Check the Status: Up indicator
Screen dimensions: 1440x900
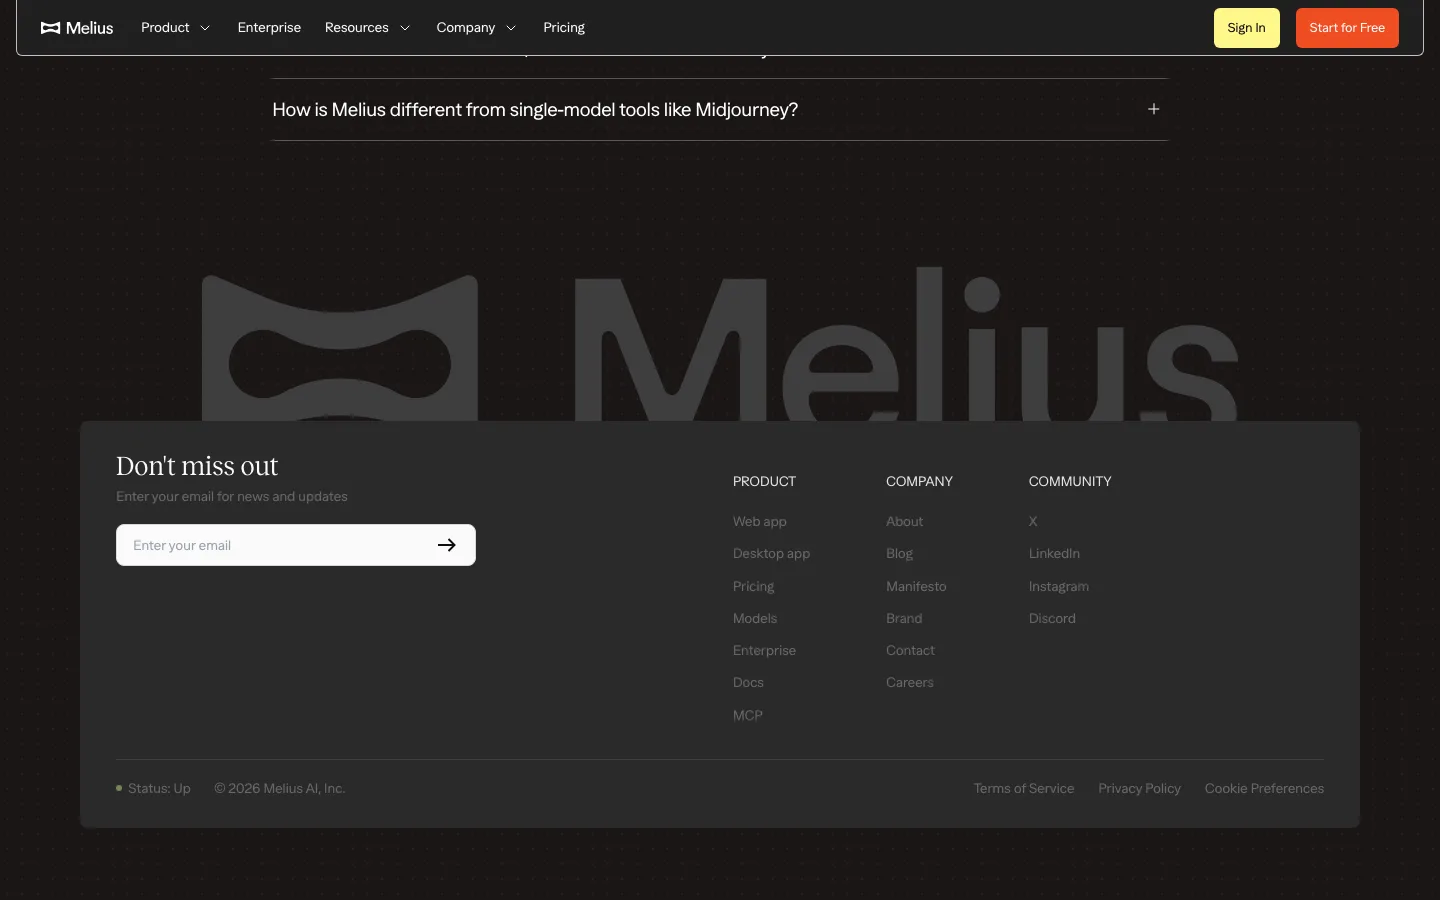tap(153, 788)
